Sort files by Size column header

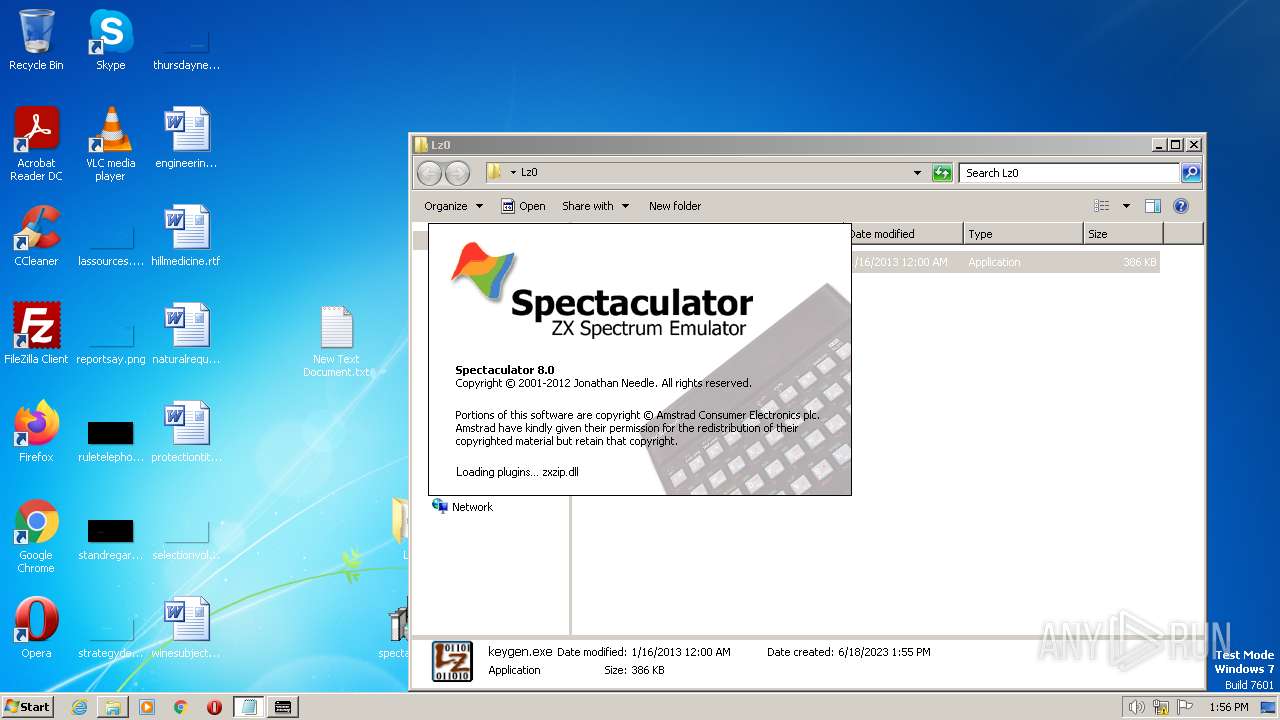[1123, 234]
